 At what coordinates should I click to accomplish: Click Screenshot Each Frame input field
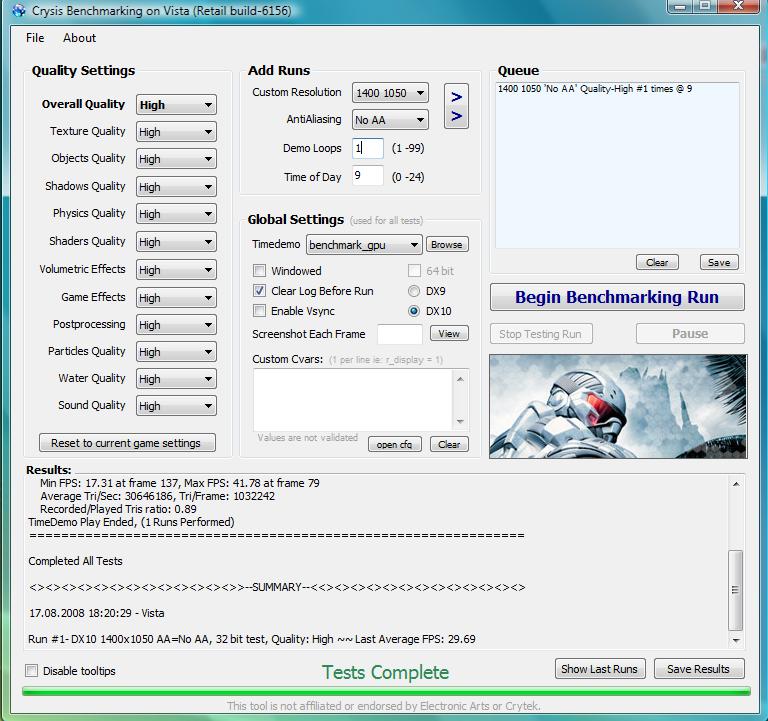[x=400, y=334]
